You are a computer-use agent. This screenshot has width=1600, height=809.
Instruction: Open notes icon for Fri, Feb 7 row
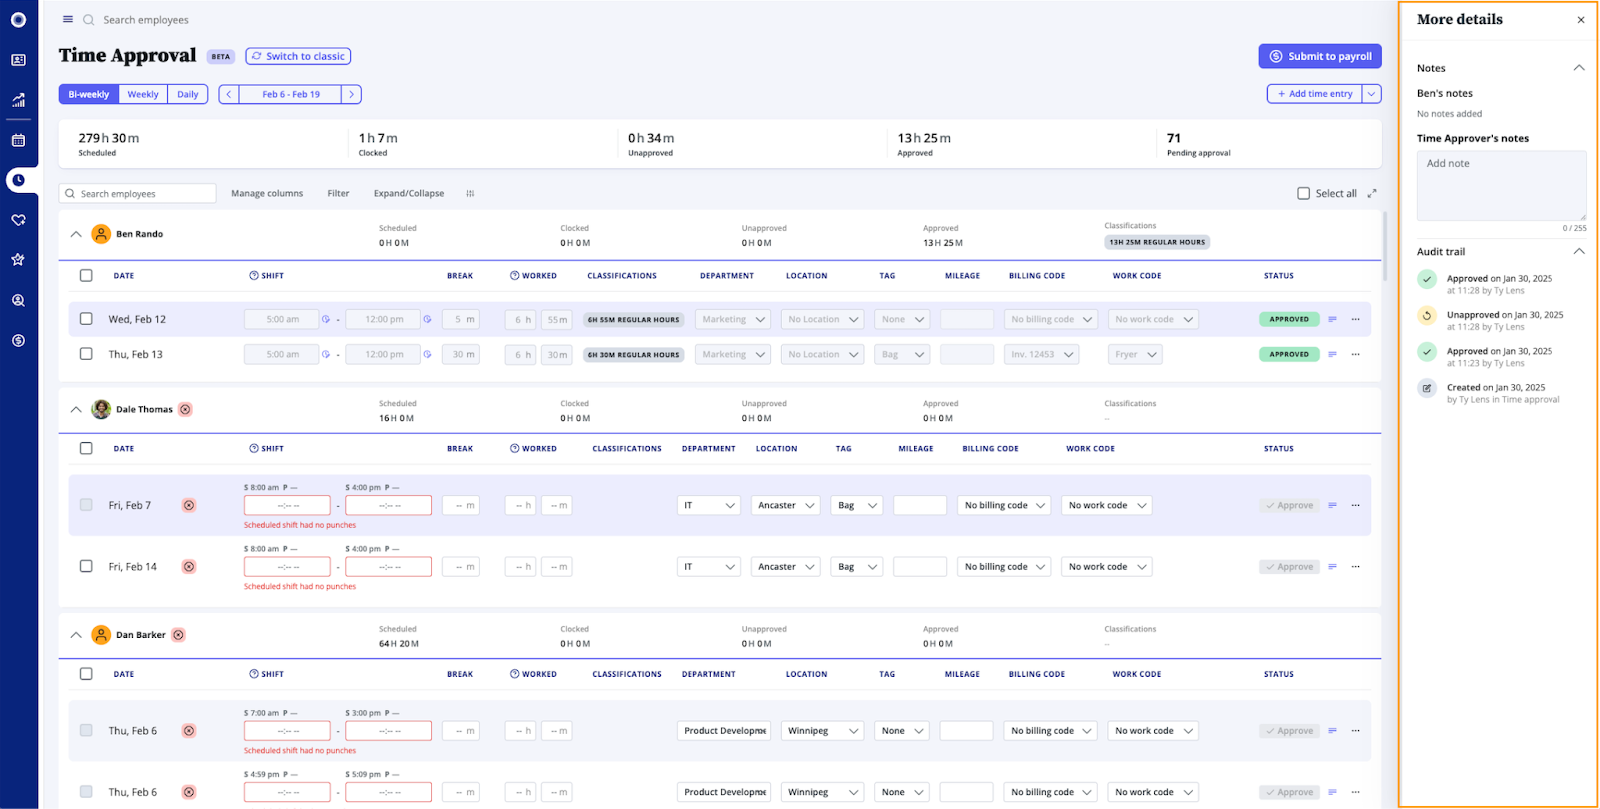point(1332,506)
